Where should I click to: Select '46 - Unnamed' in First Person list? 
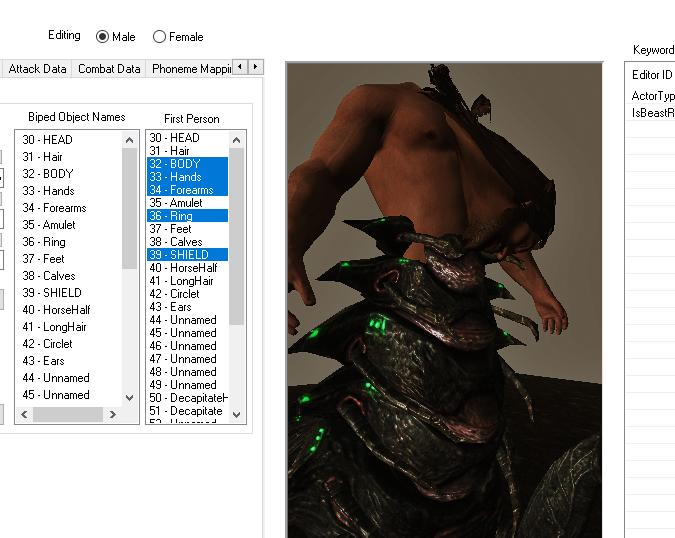click(x=188, y=346)
